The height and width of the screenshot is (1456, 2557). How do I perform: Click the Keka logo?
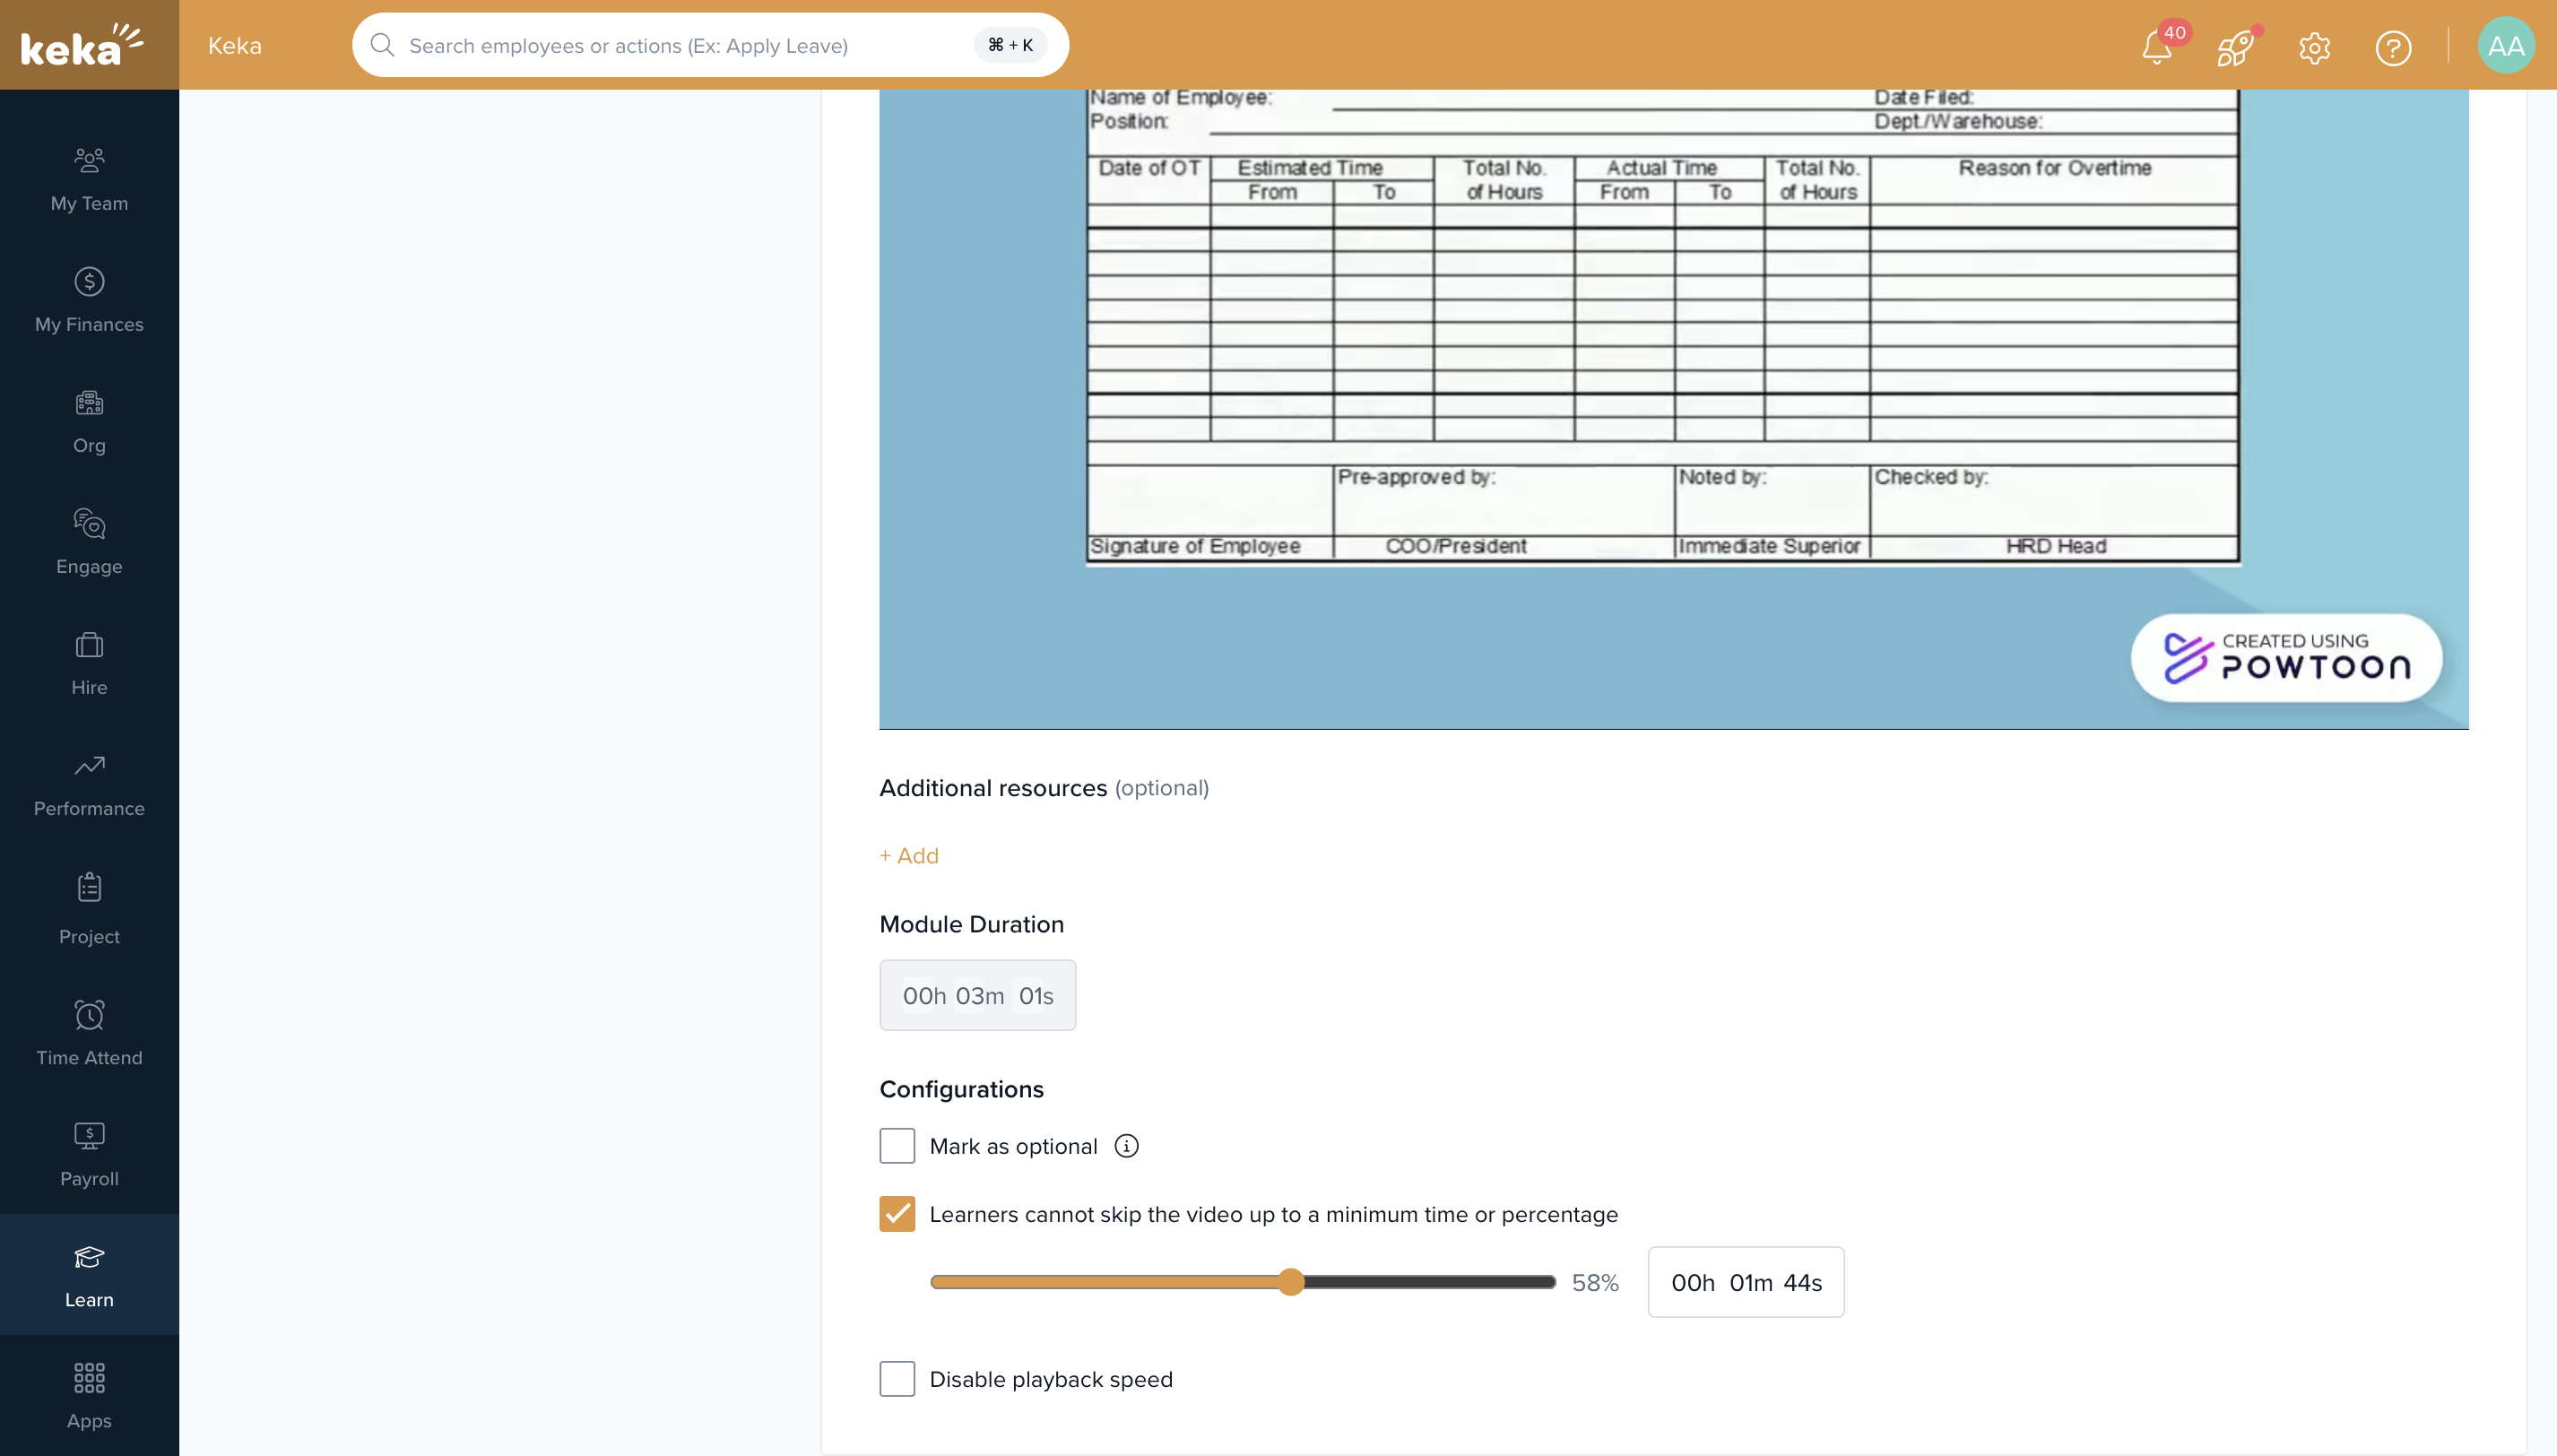click(82, 45)
